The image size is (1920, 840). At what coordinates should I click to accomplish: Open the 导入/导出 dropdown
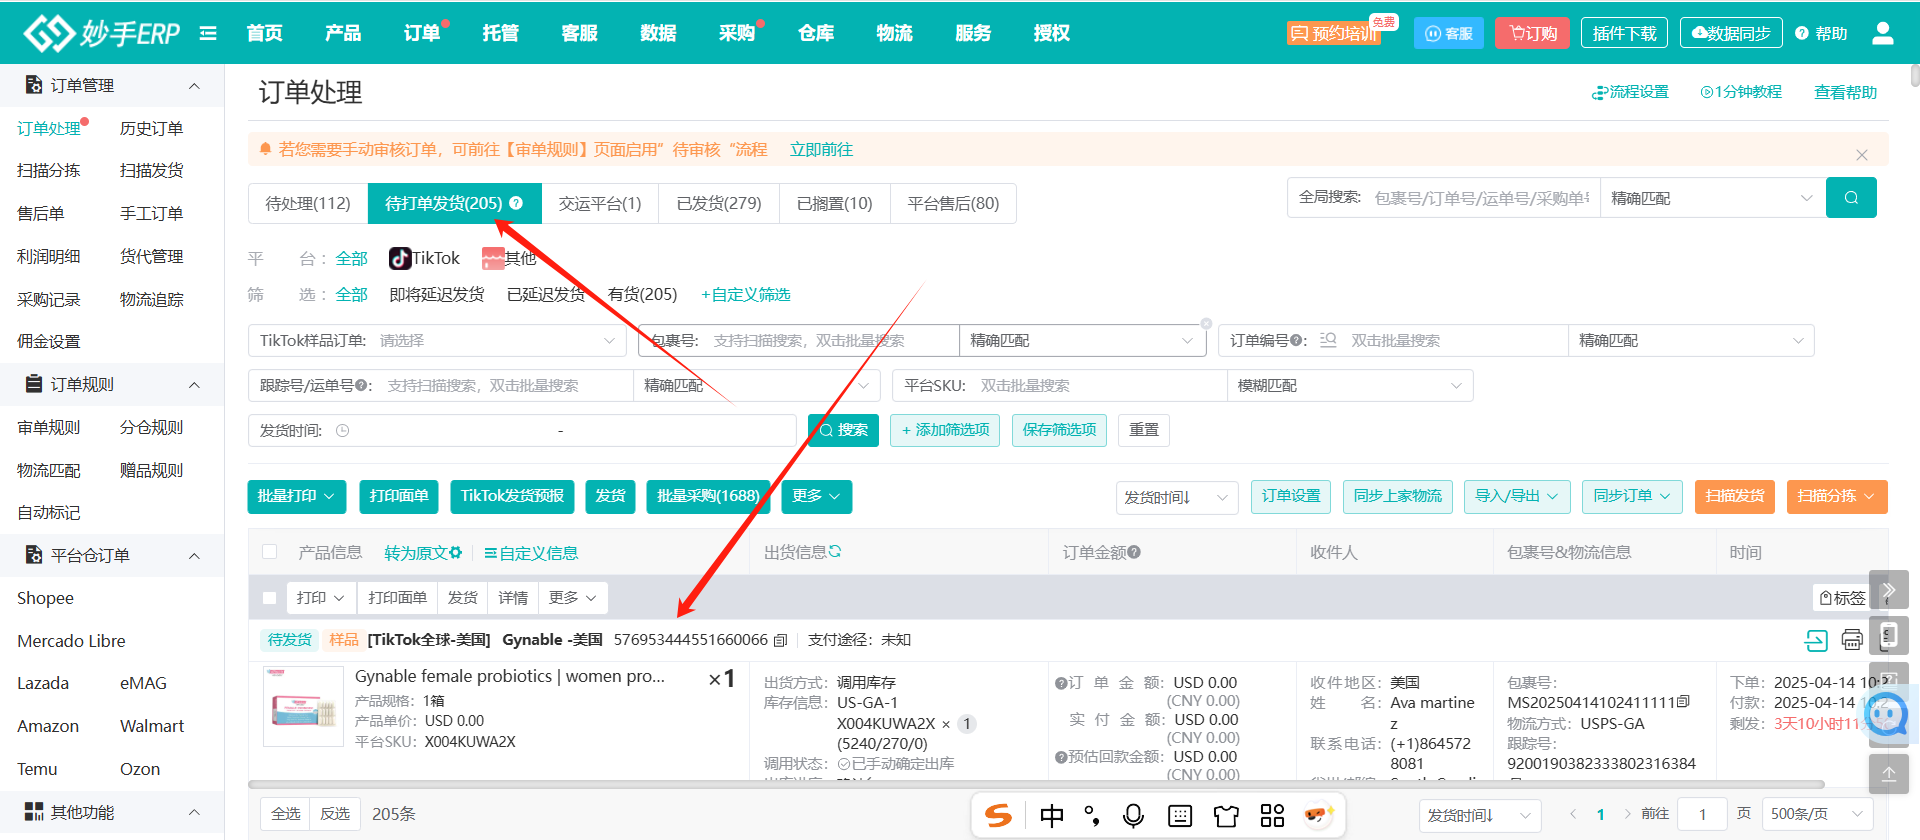tap(1516, 496)
